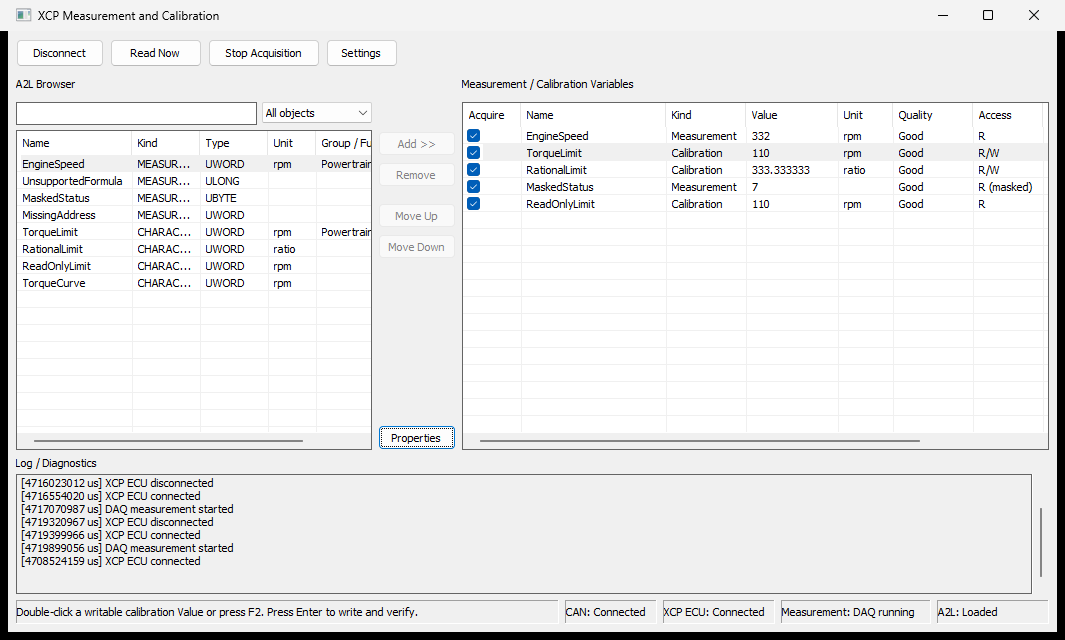1065x640 pixels.
Task: Sort A2L Browser by Type column header
Action: [x=234, y=143]
